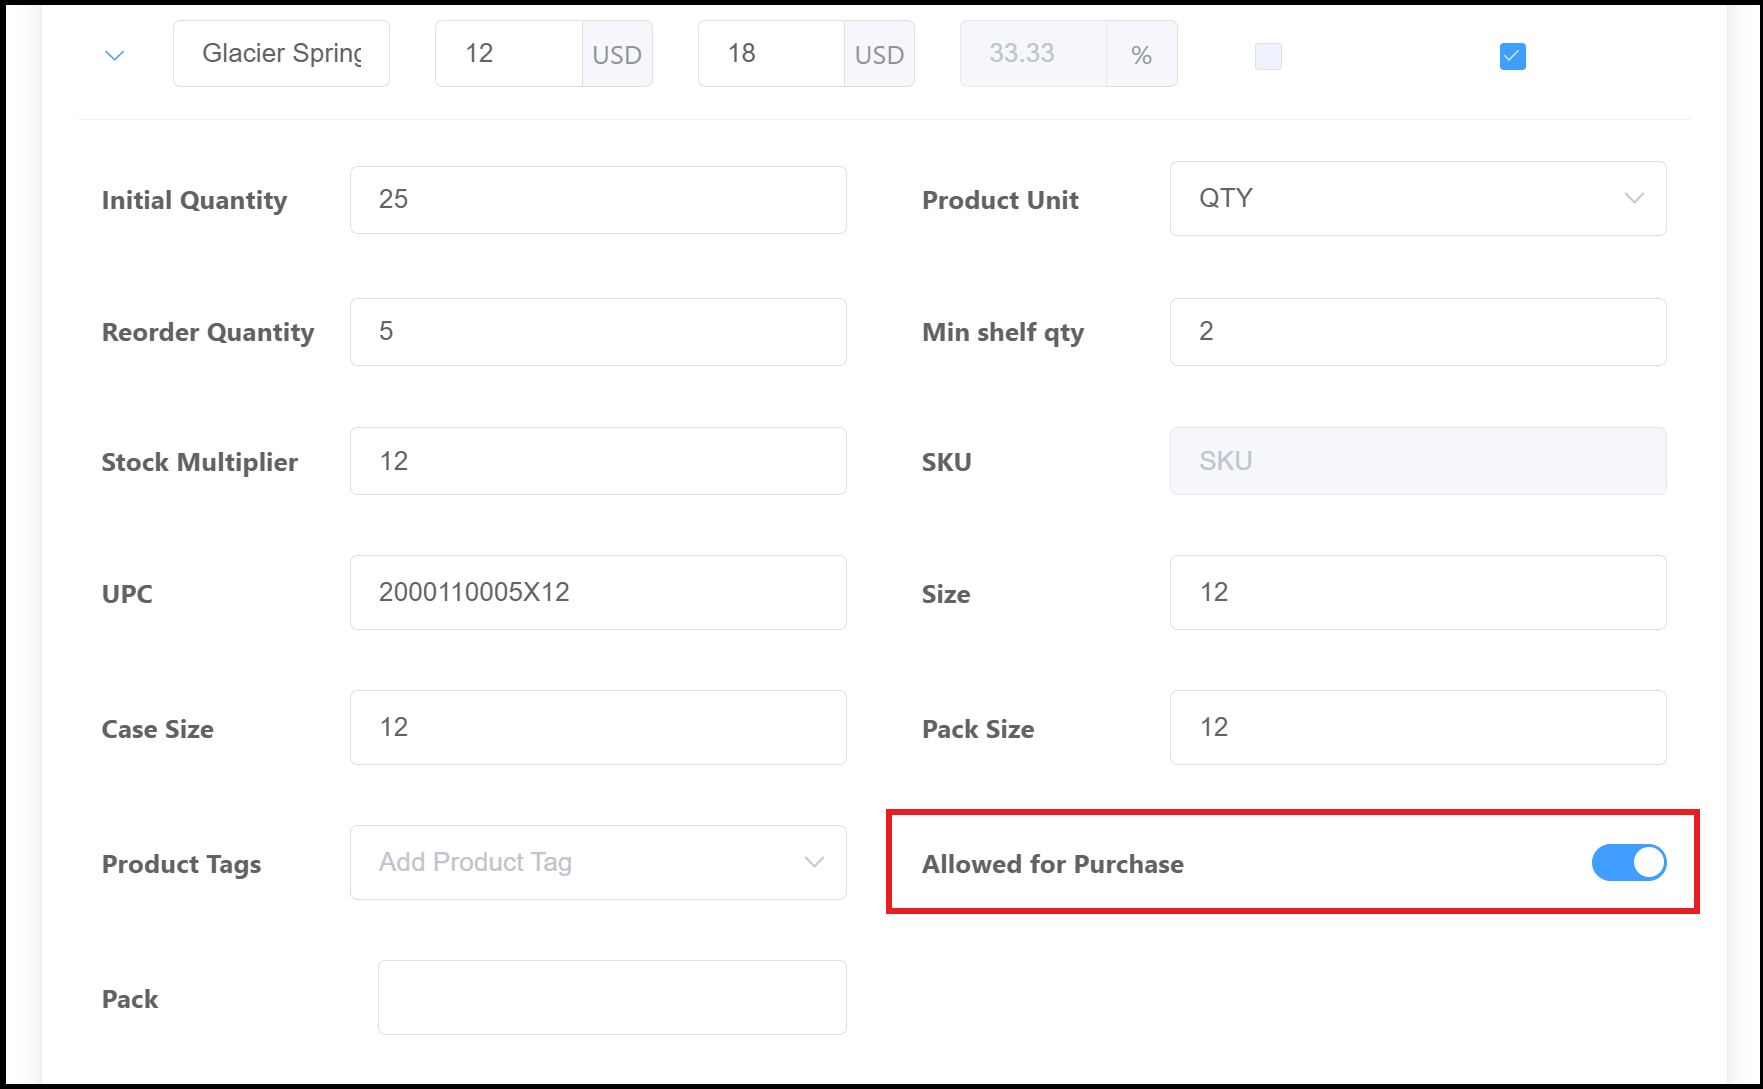Edit the Pack Size value
The image size is (1763, 1089).
pos(1416,727)
